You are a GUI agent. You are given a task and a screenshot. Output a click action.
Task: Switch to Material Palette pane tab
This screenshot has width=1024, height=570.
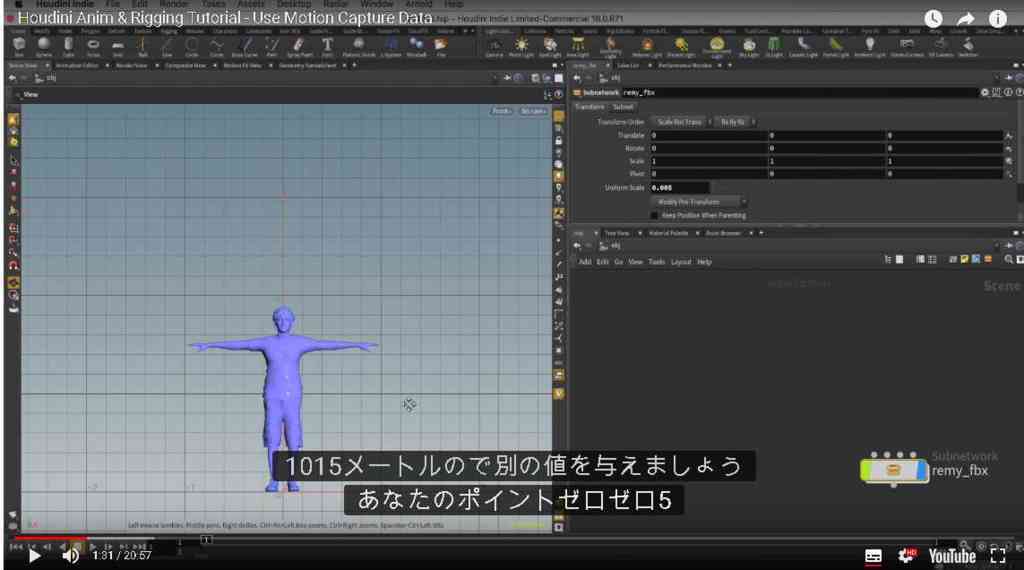[x=669, y=233]
